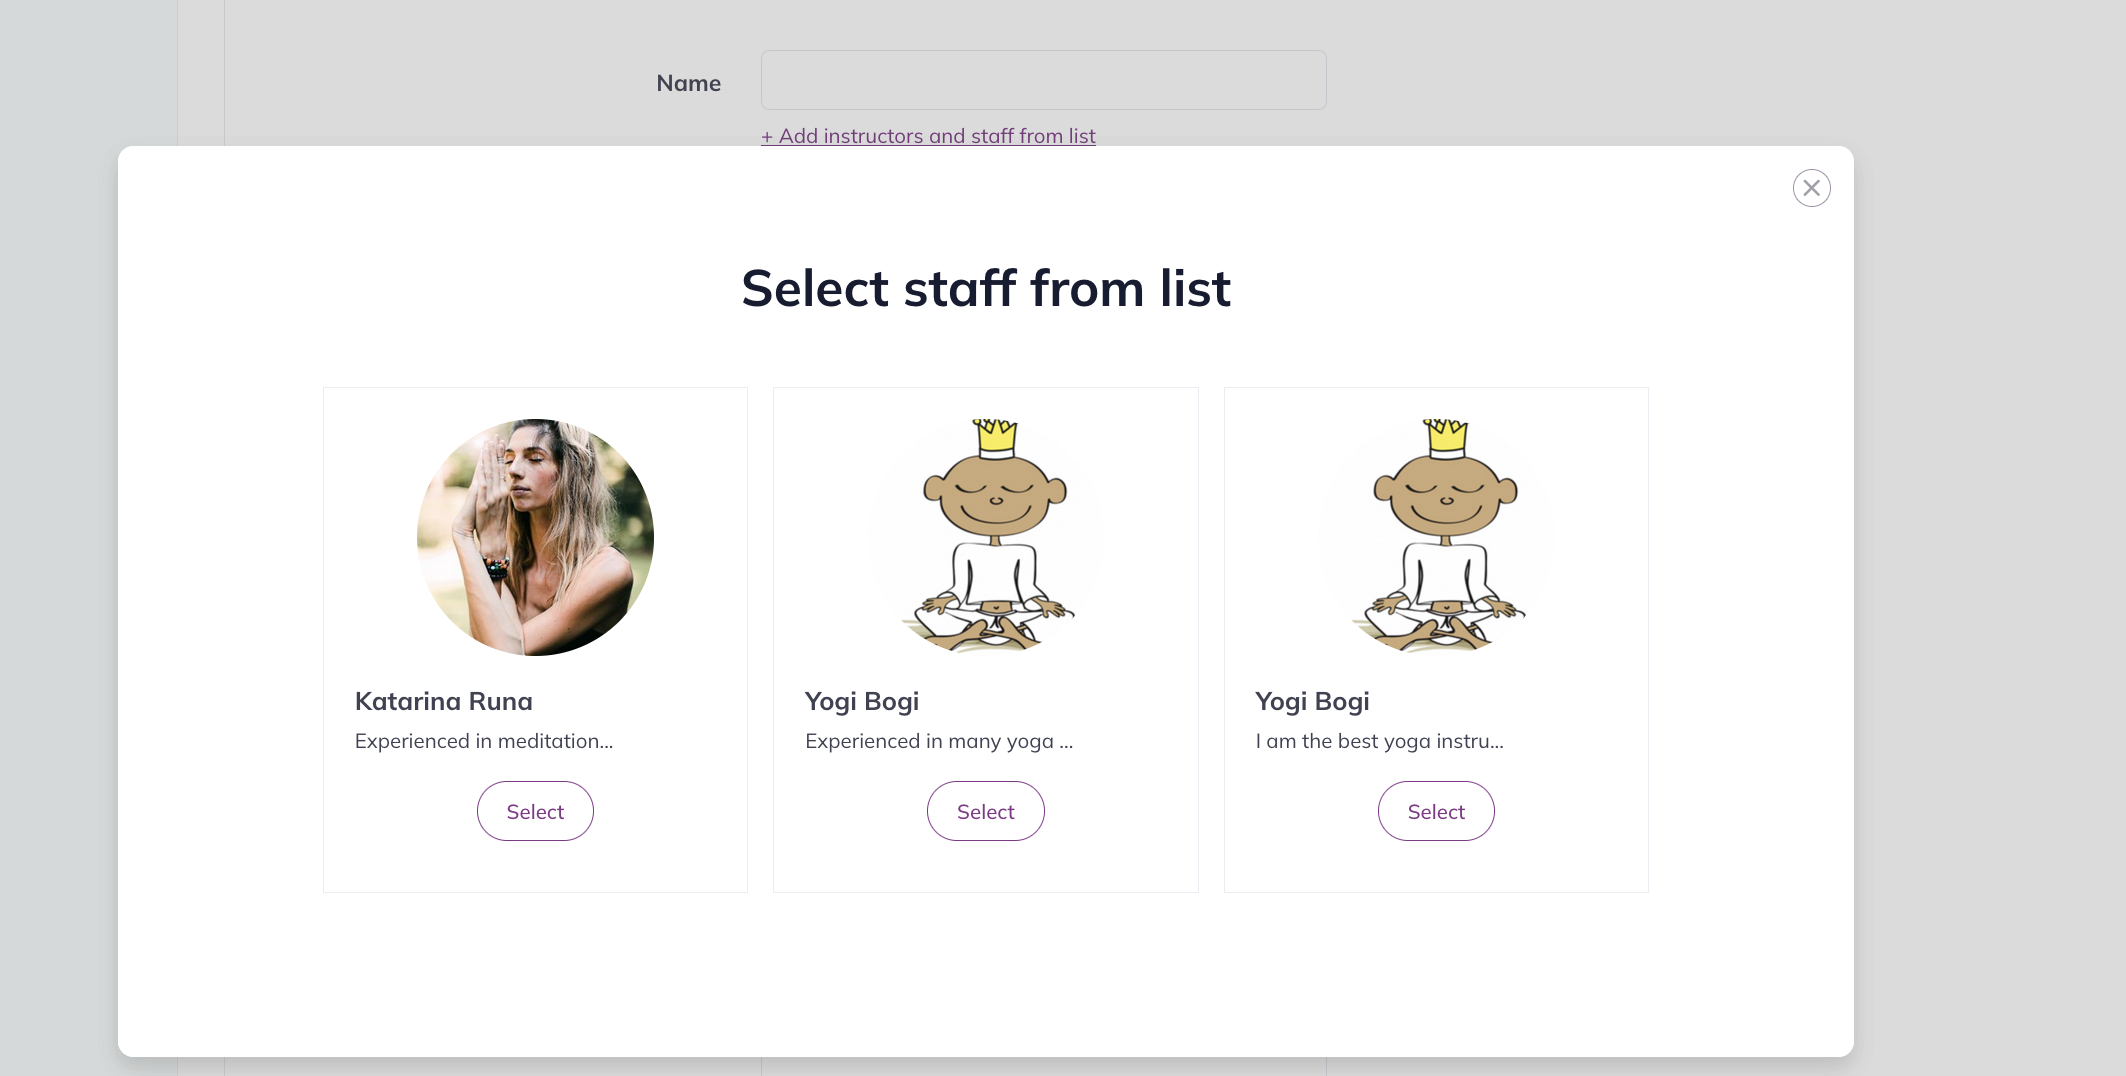The height and width of the screenshot is (1076, 2126).
Task: Open Katarina Runa's circular profile photo
Action: click(x=535, y=537)
